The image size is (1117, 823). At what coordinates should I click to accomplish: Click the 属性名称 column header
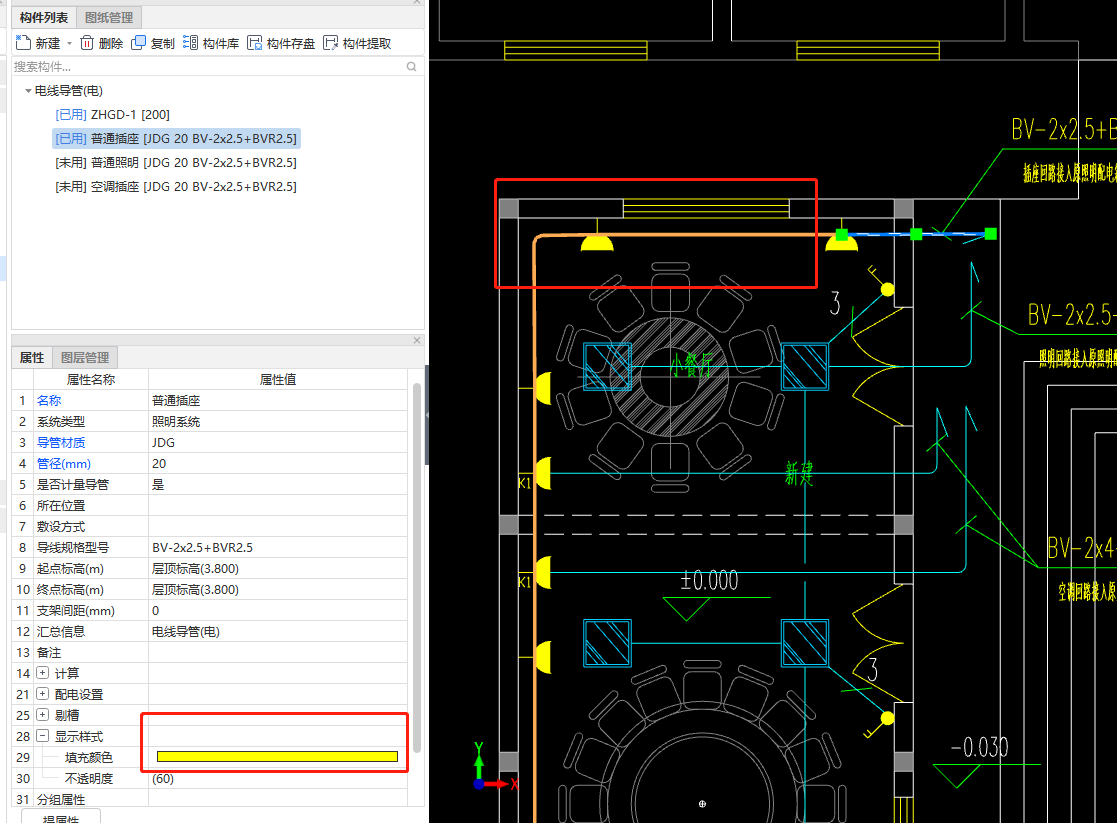[x=90, y=380]
